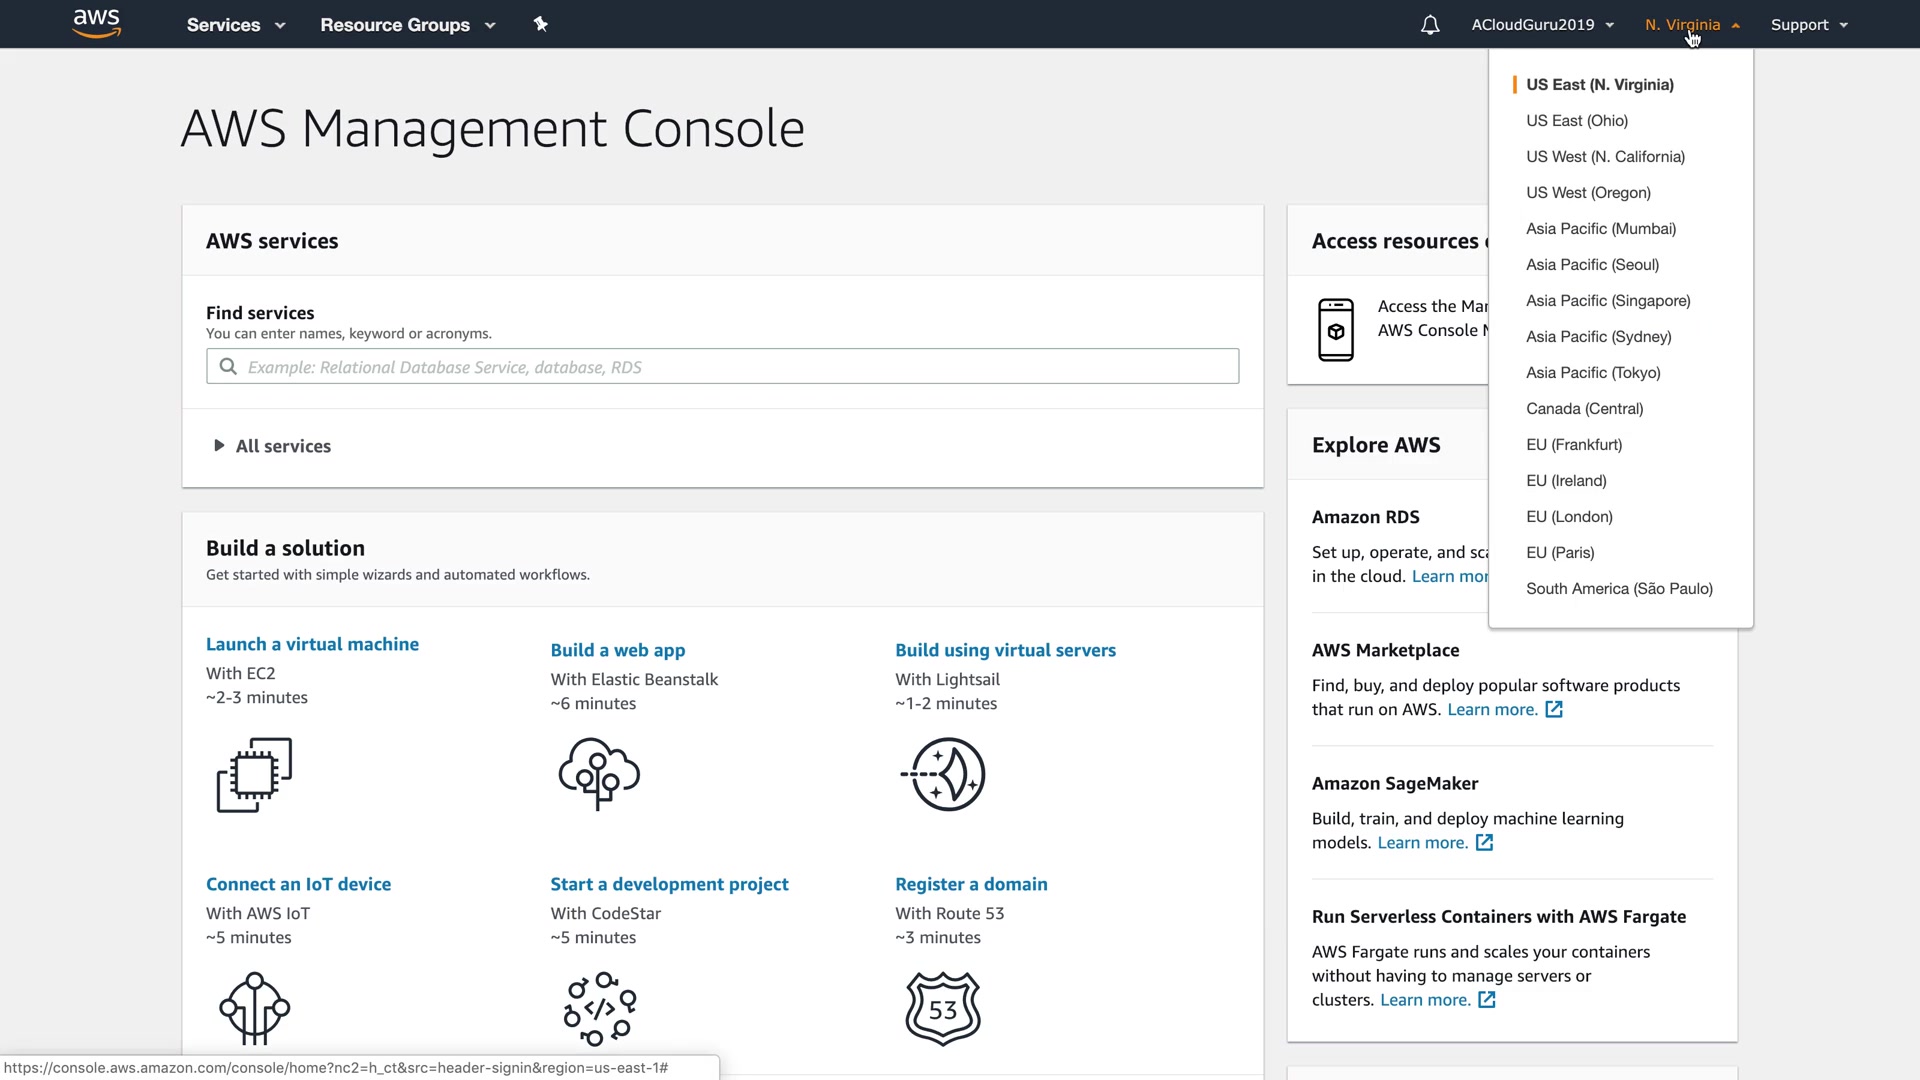Click the Find services search field
This screenshot has width=1920, height=1080.
point(722,367)
